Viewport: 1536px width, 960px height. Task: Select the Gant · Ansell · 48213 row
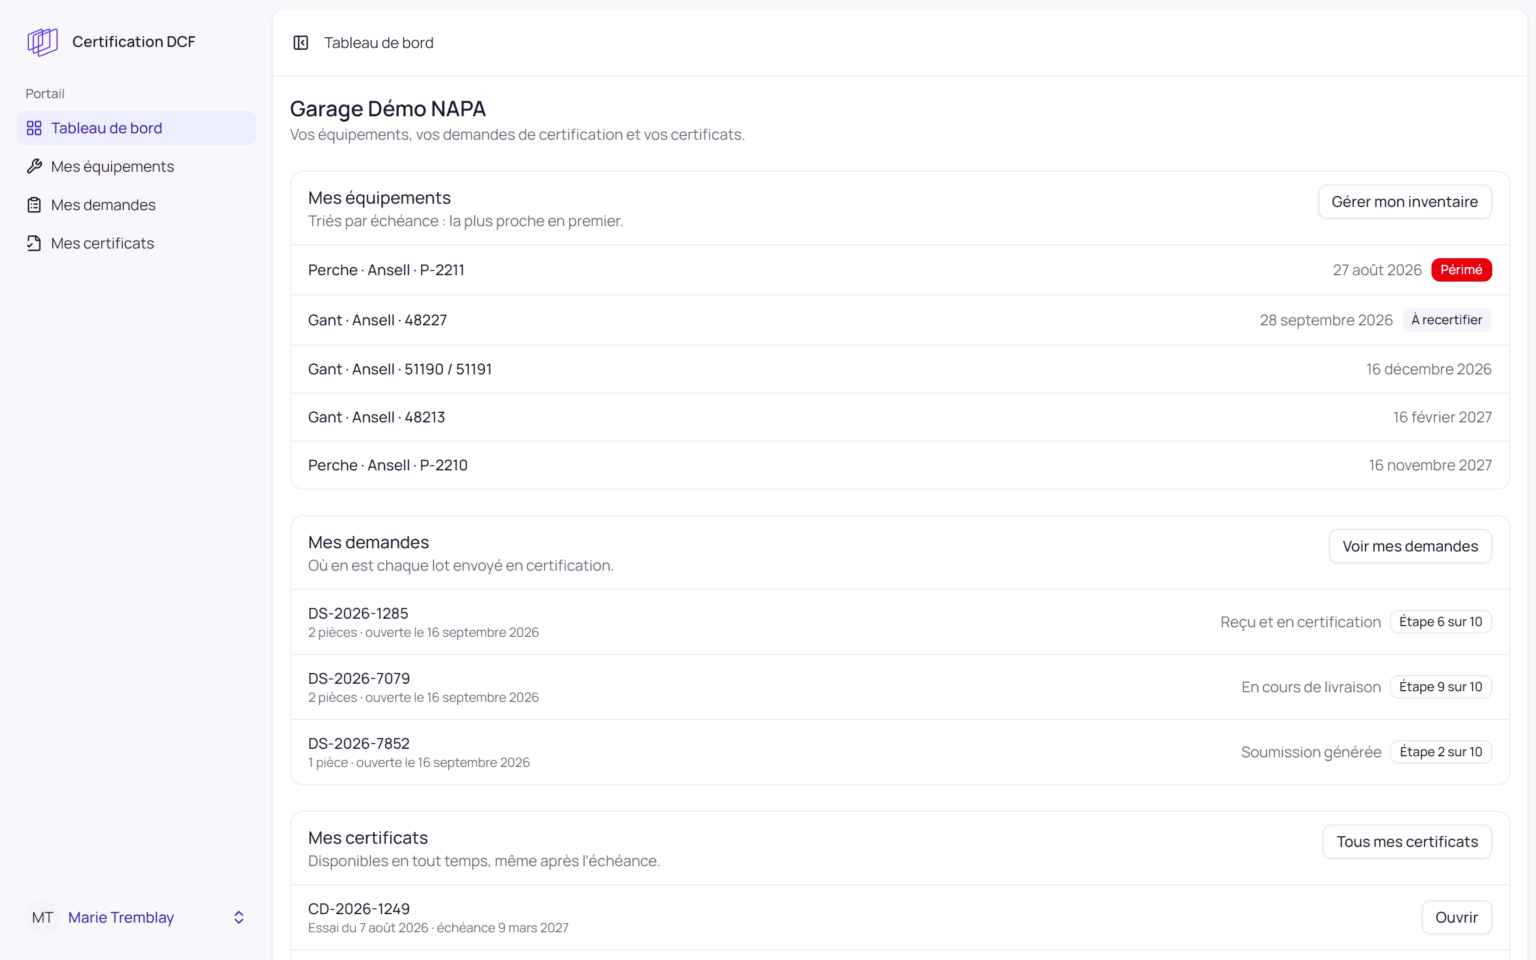pos(900,417)
